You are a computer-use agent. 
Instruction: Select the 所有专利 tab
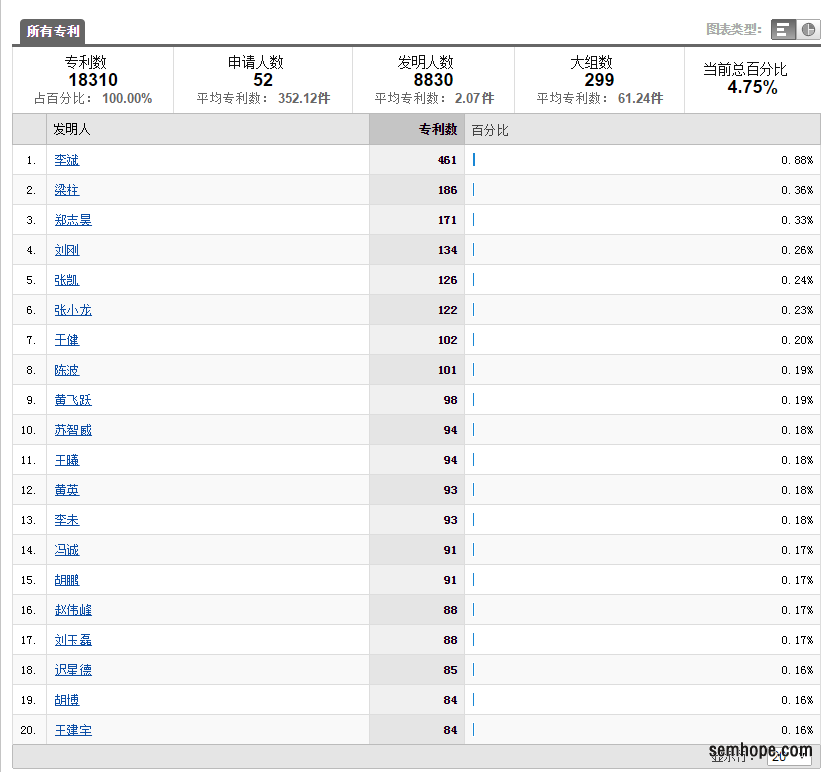tap(53, 31)
